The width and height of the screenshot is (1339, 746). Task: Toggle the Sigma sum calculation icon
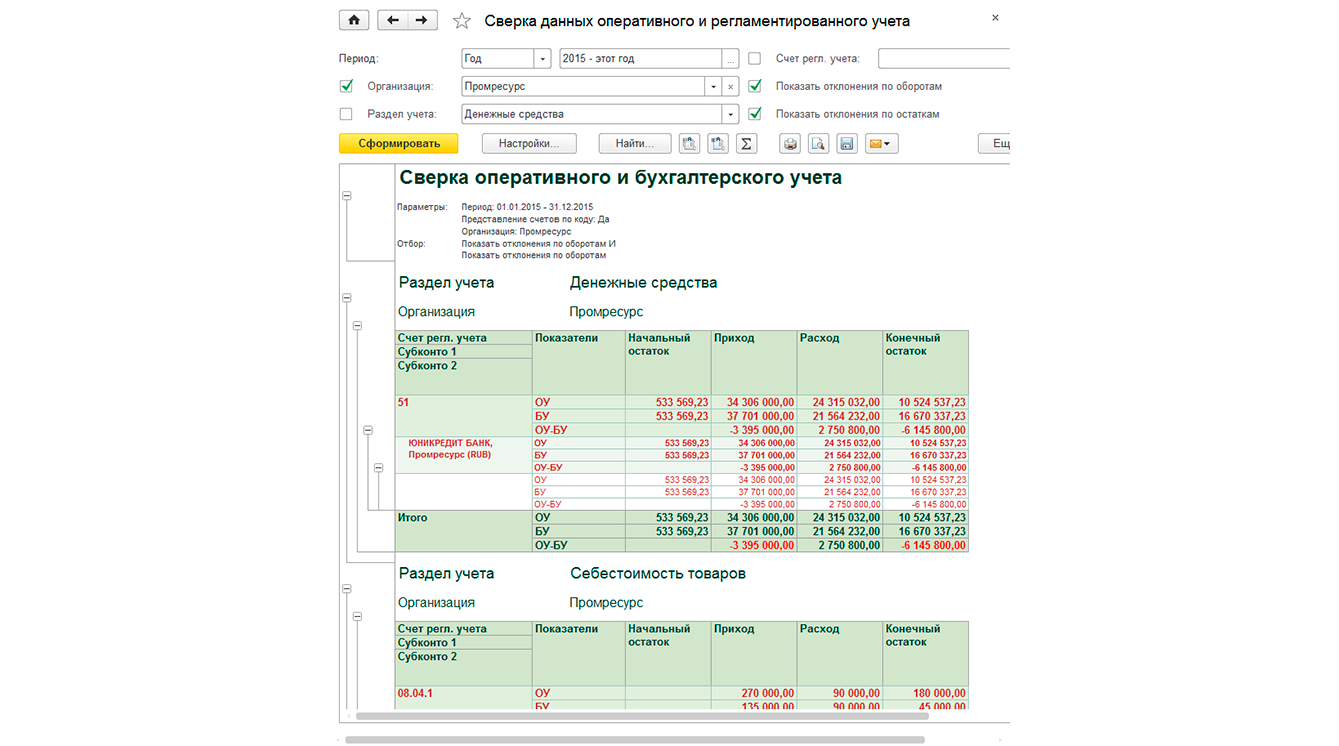(x=746, y=144)
